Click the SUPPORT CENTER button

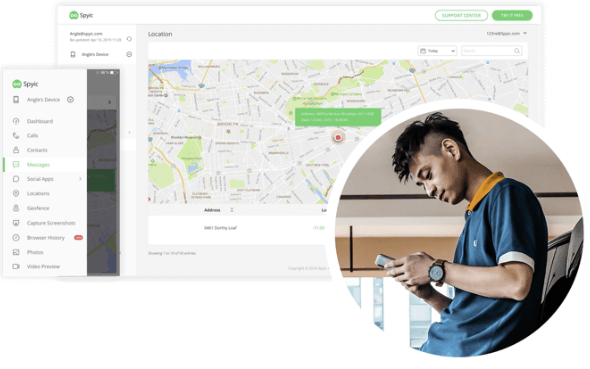point(461,15)
